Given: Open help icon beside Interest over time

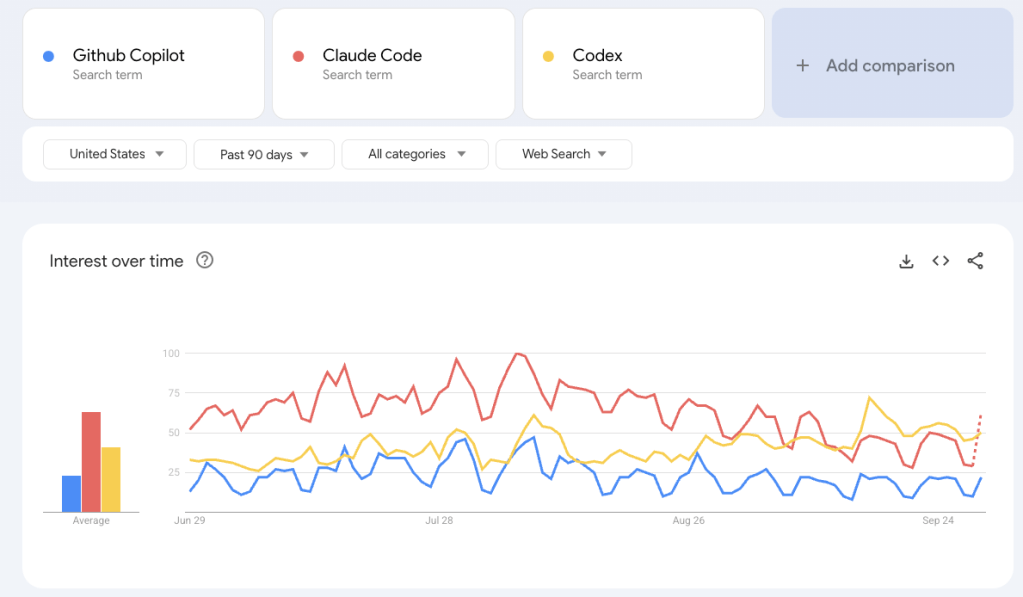Looking at the screenshot, I should point(205,261).
